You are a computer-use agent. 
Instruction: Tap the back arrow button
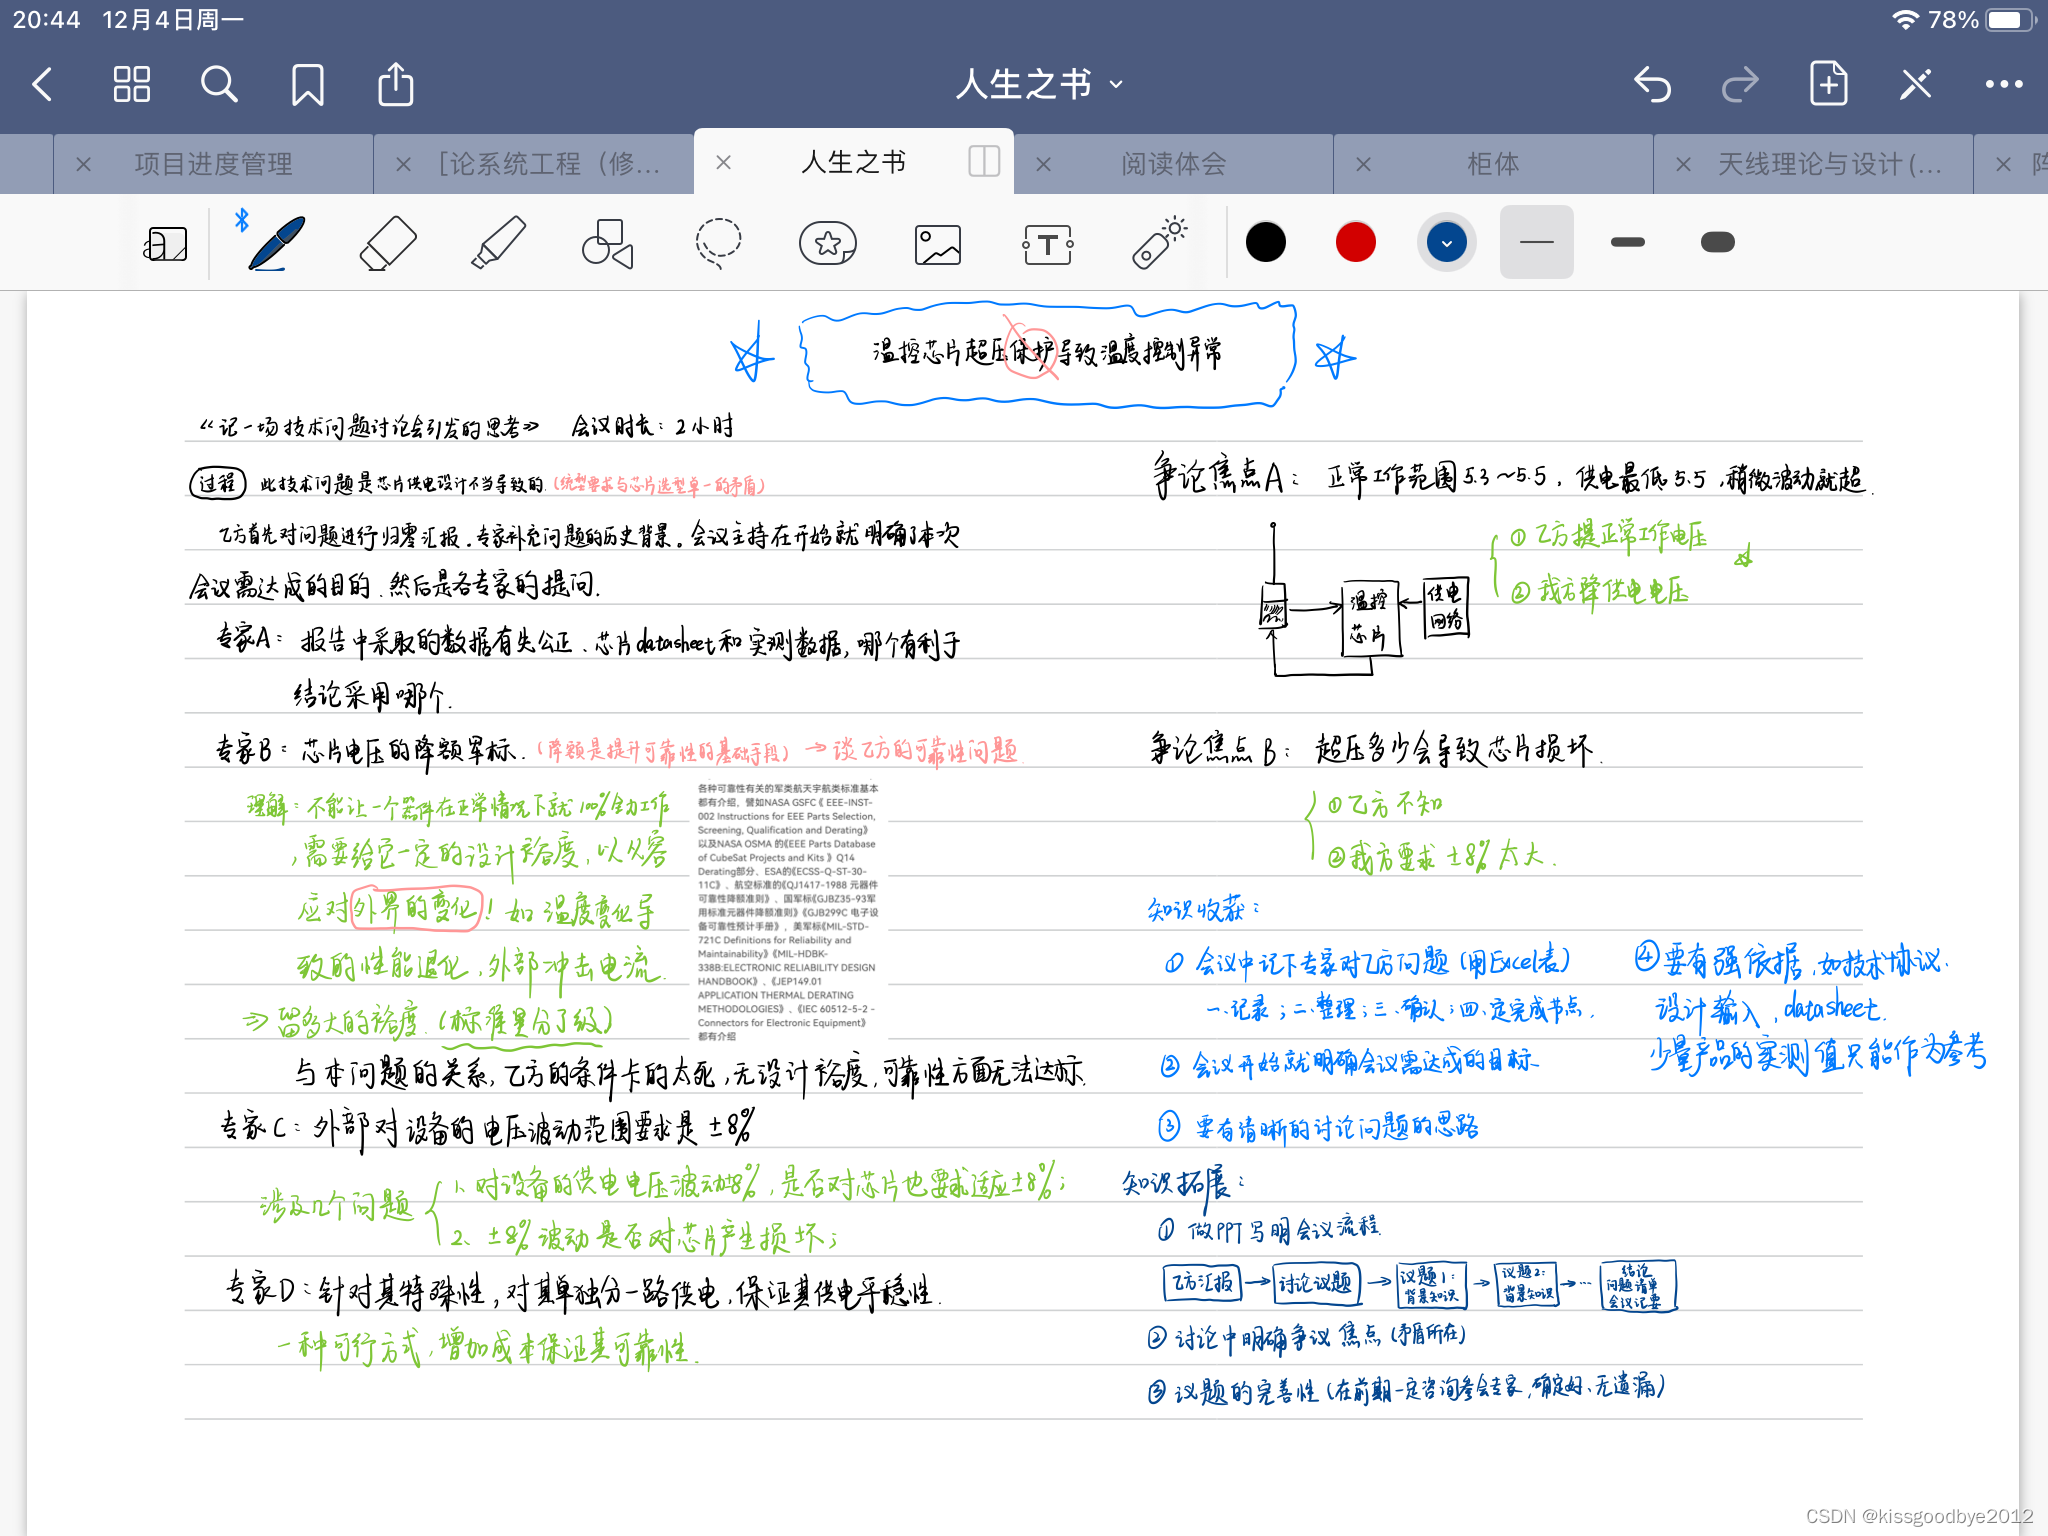click(42, 85)
